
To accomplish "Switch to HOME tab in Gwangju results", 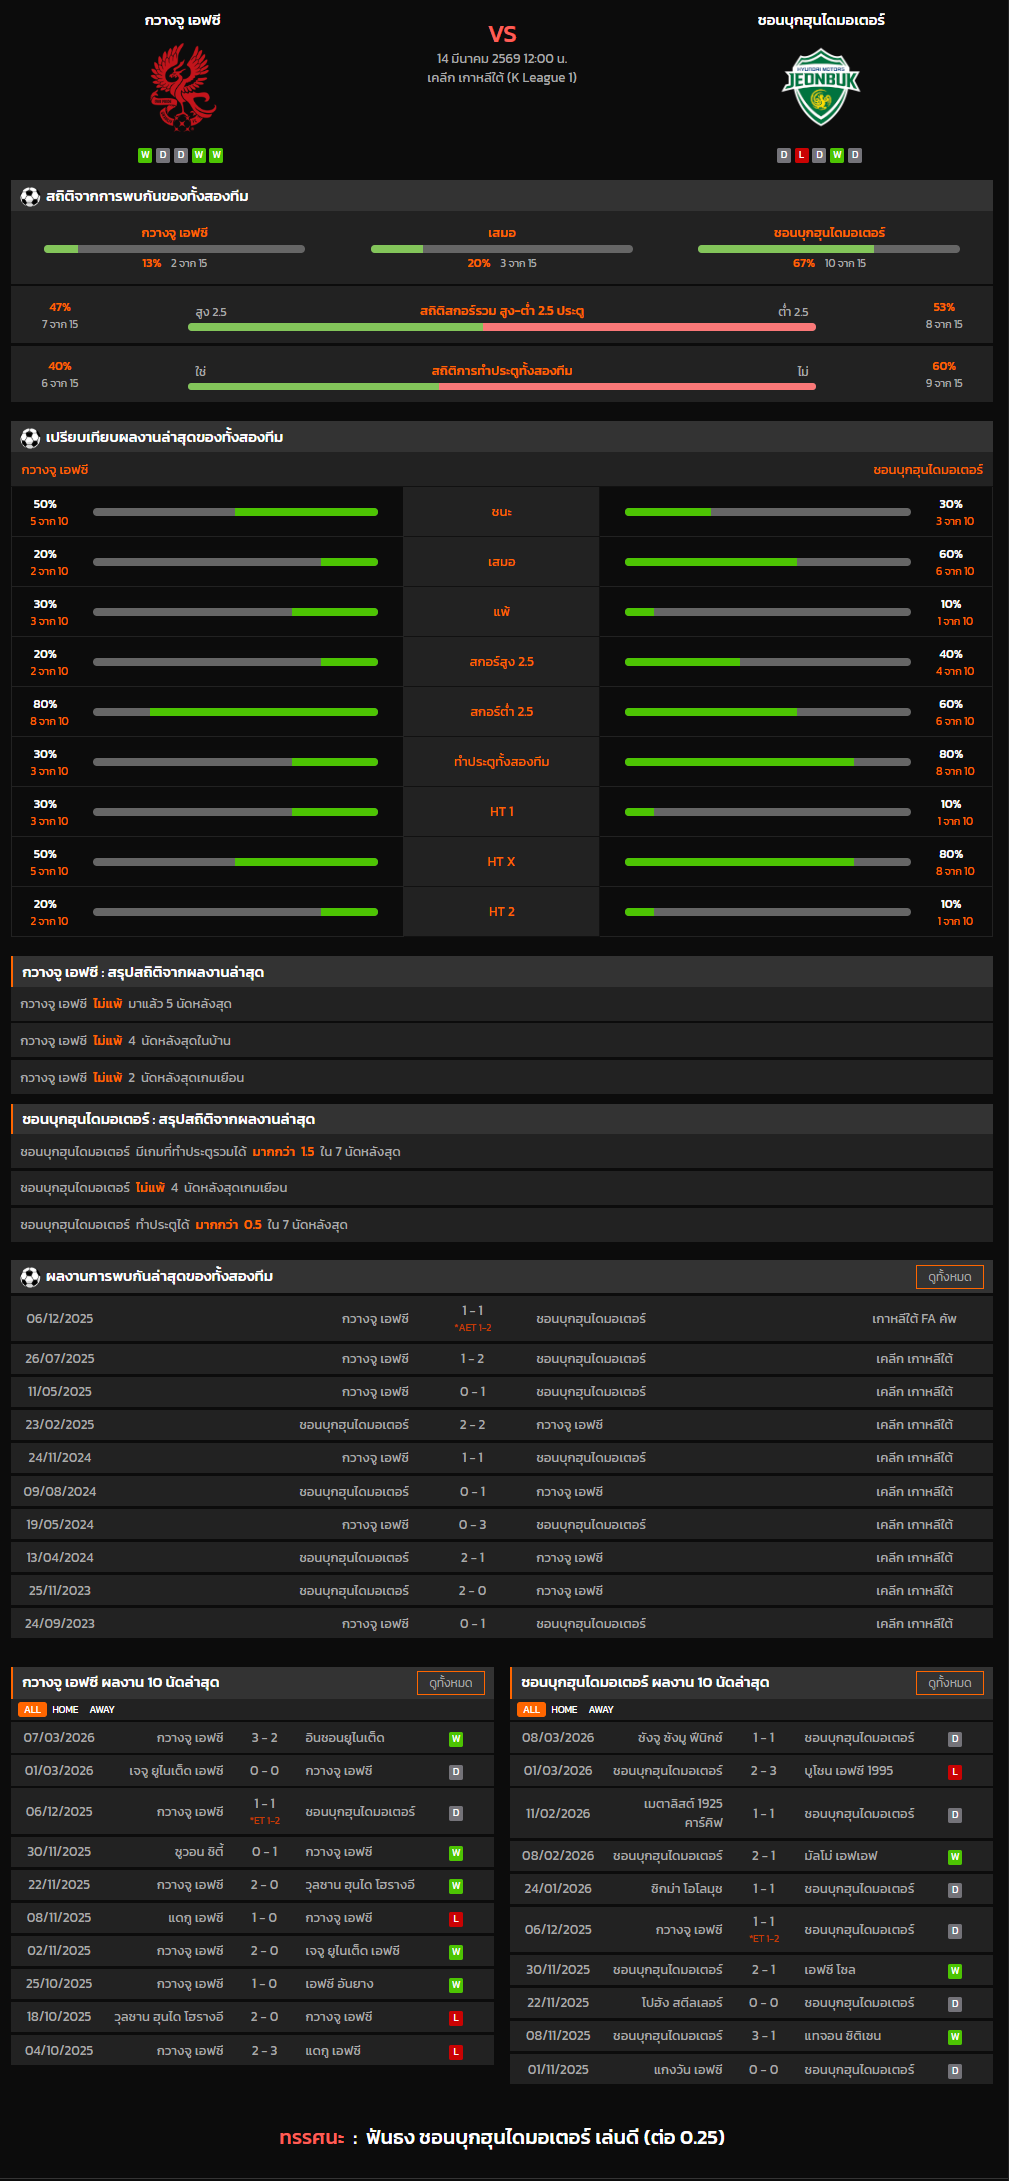I will 65,1710.
